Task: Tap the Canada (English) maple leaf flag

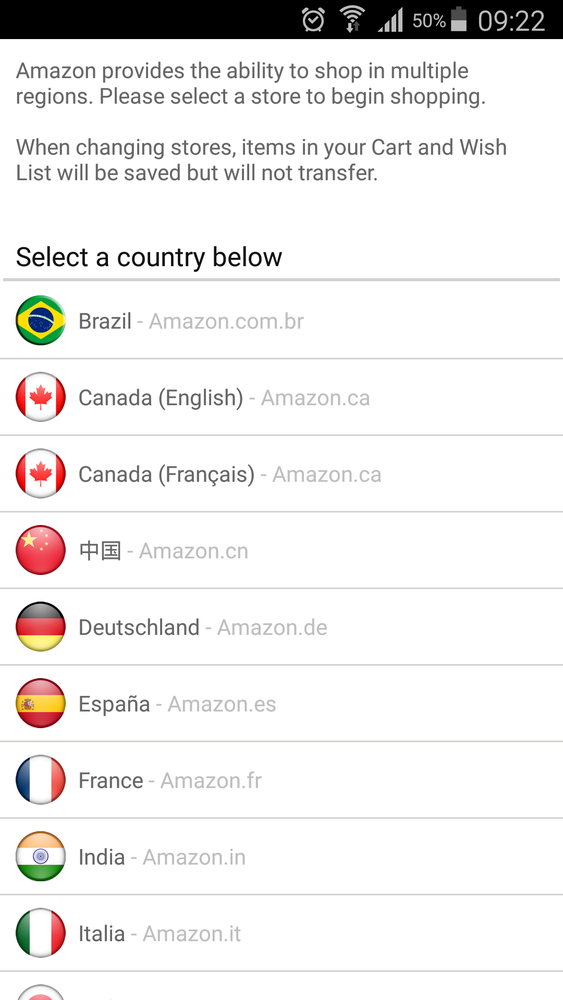Action: (x=40, y=397)
